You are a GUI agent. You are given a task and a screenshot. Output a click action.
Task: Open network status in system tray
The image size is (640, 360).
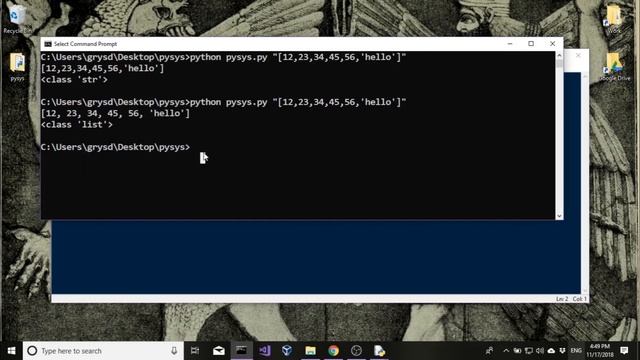[x=529, y=351]
